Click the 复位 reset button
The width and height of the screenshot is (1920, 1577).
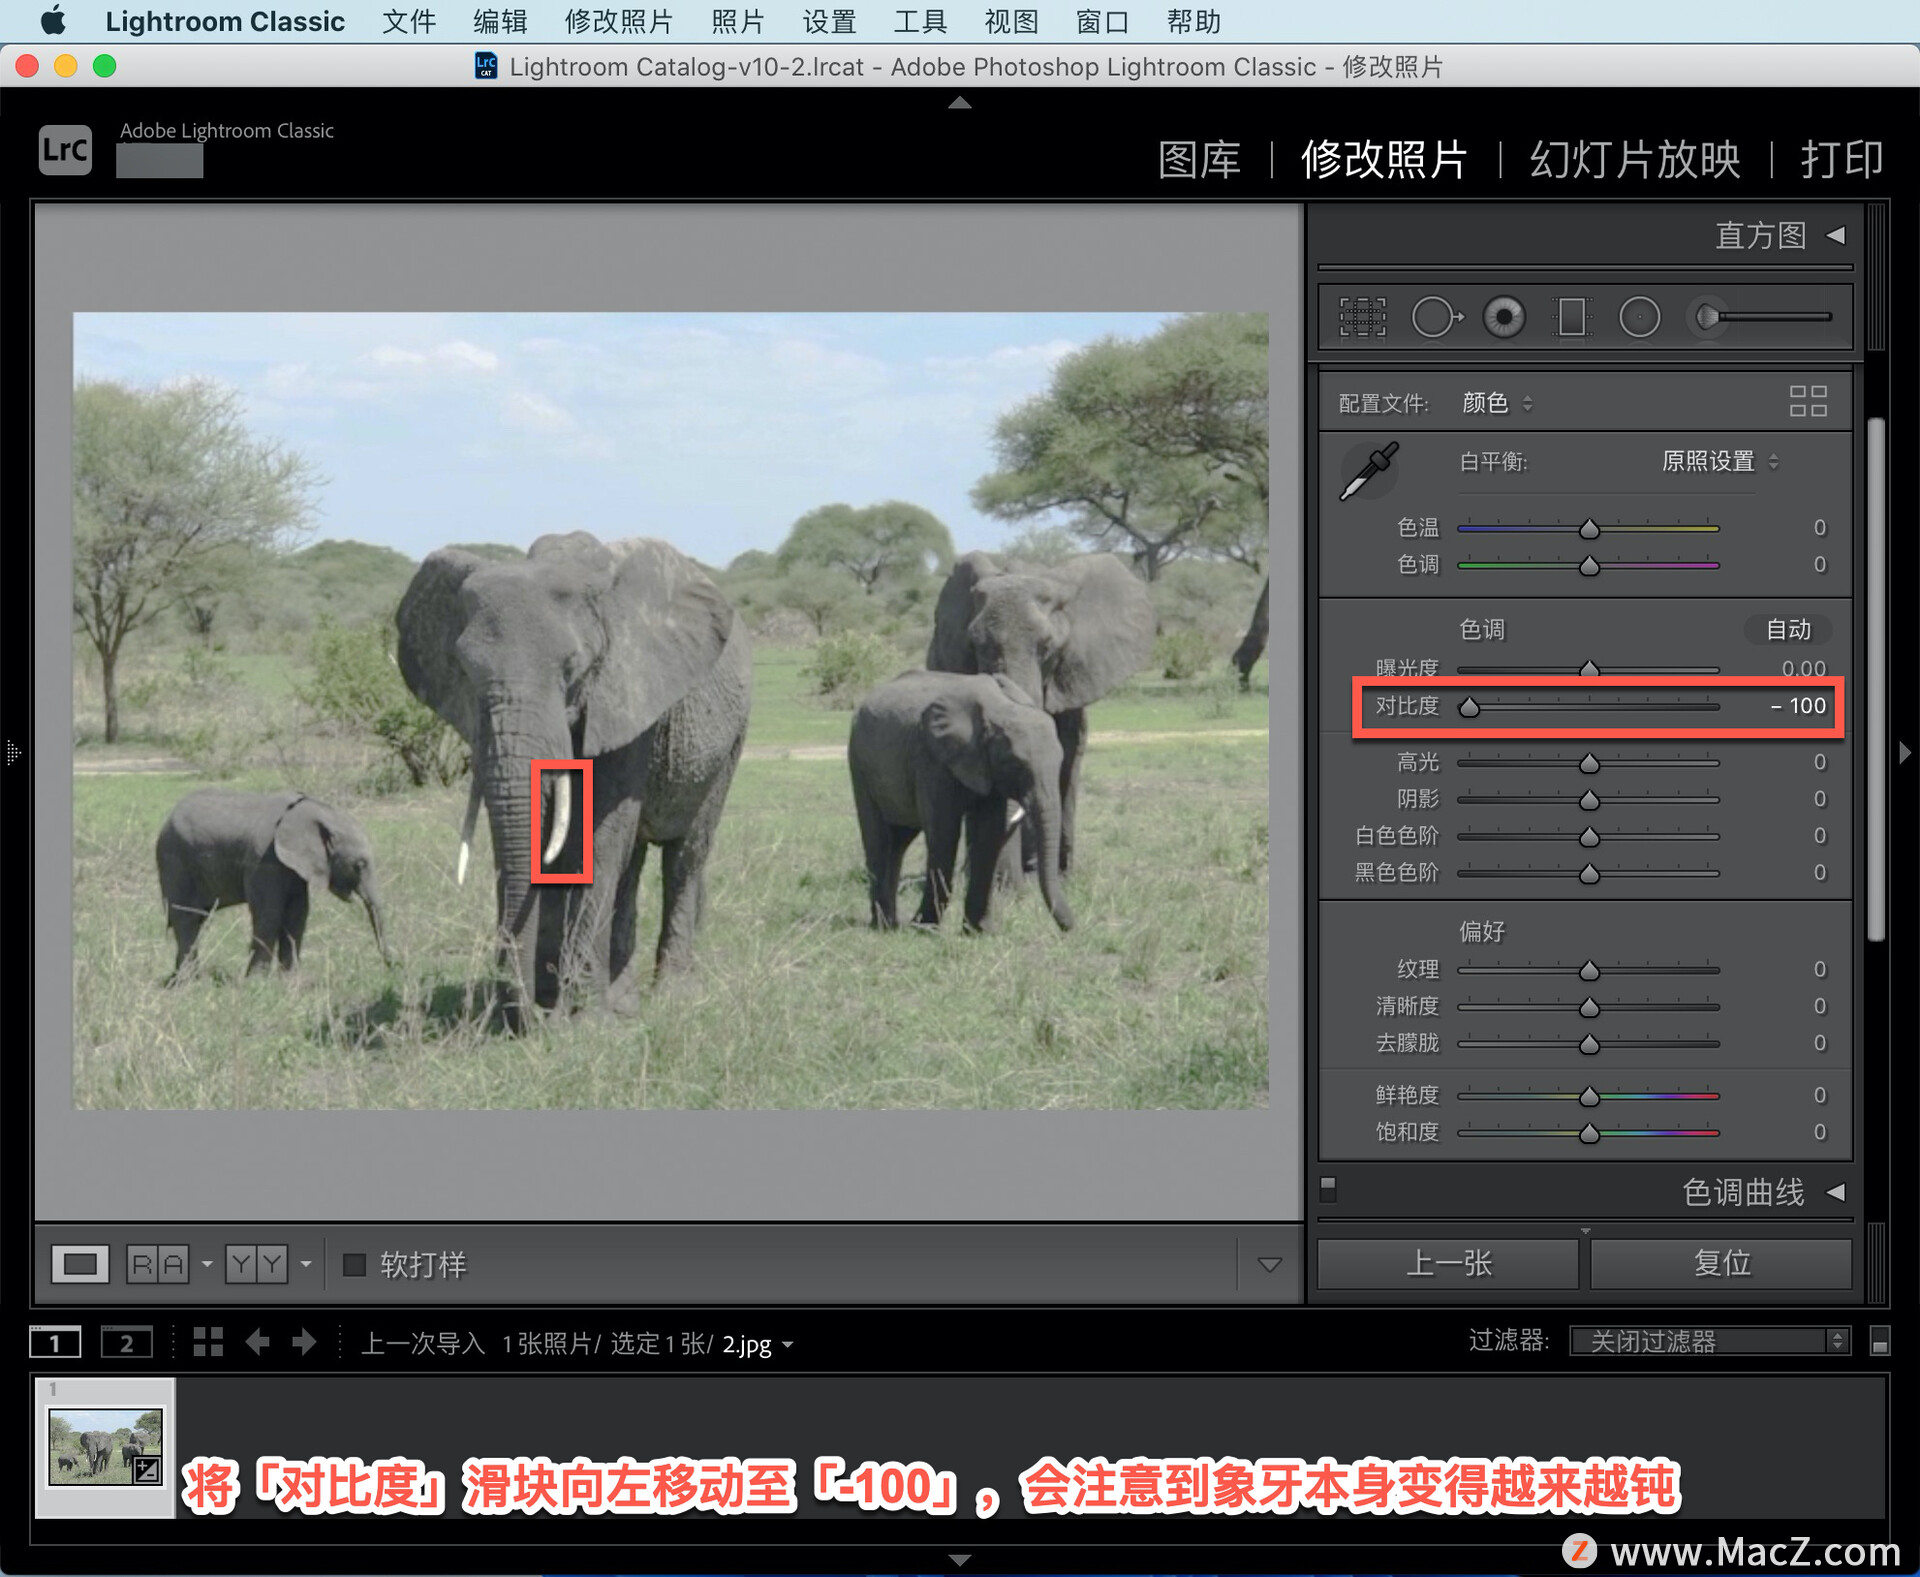pyautogui.click(x=1720, y=1264)
